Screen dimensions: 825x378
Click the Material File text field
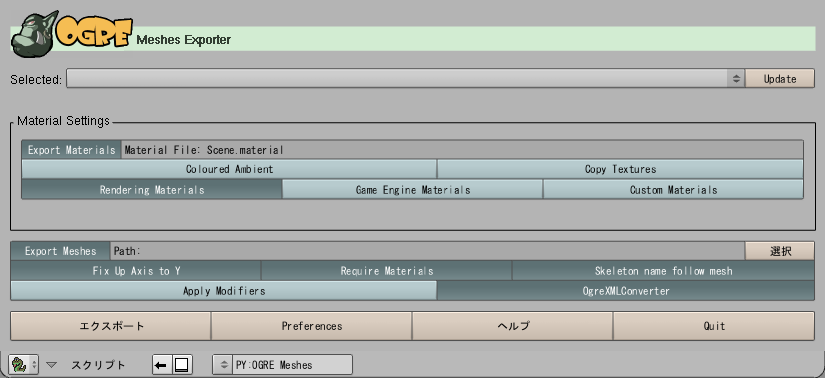click(x=462, y=150)
